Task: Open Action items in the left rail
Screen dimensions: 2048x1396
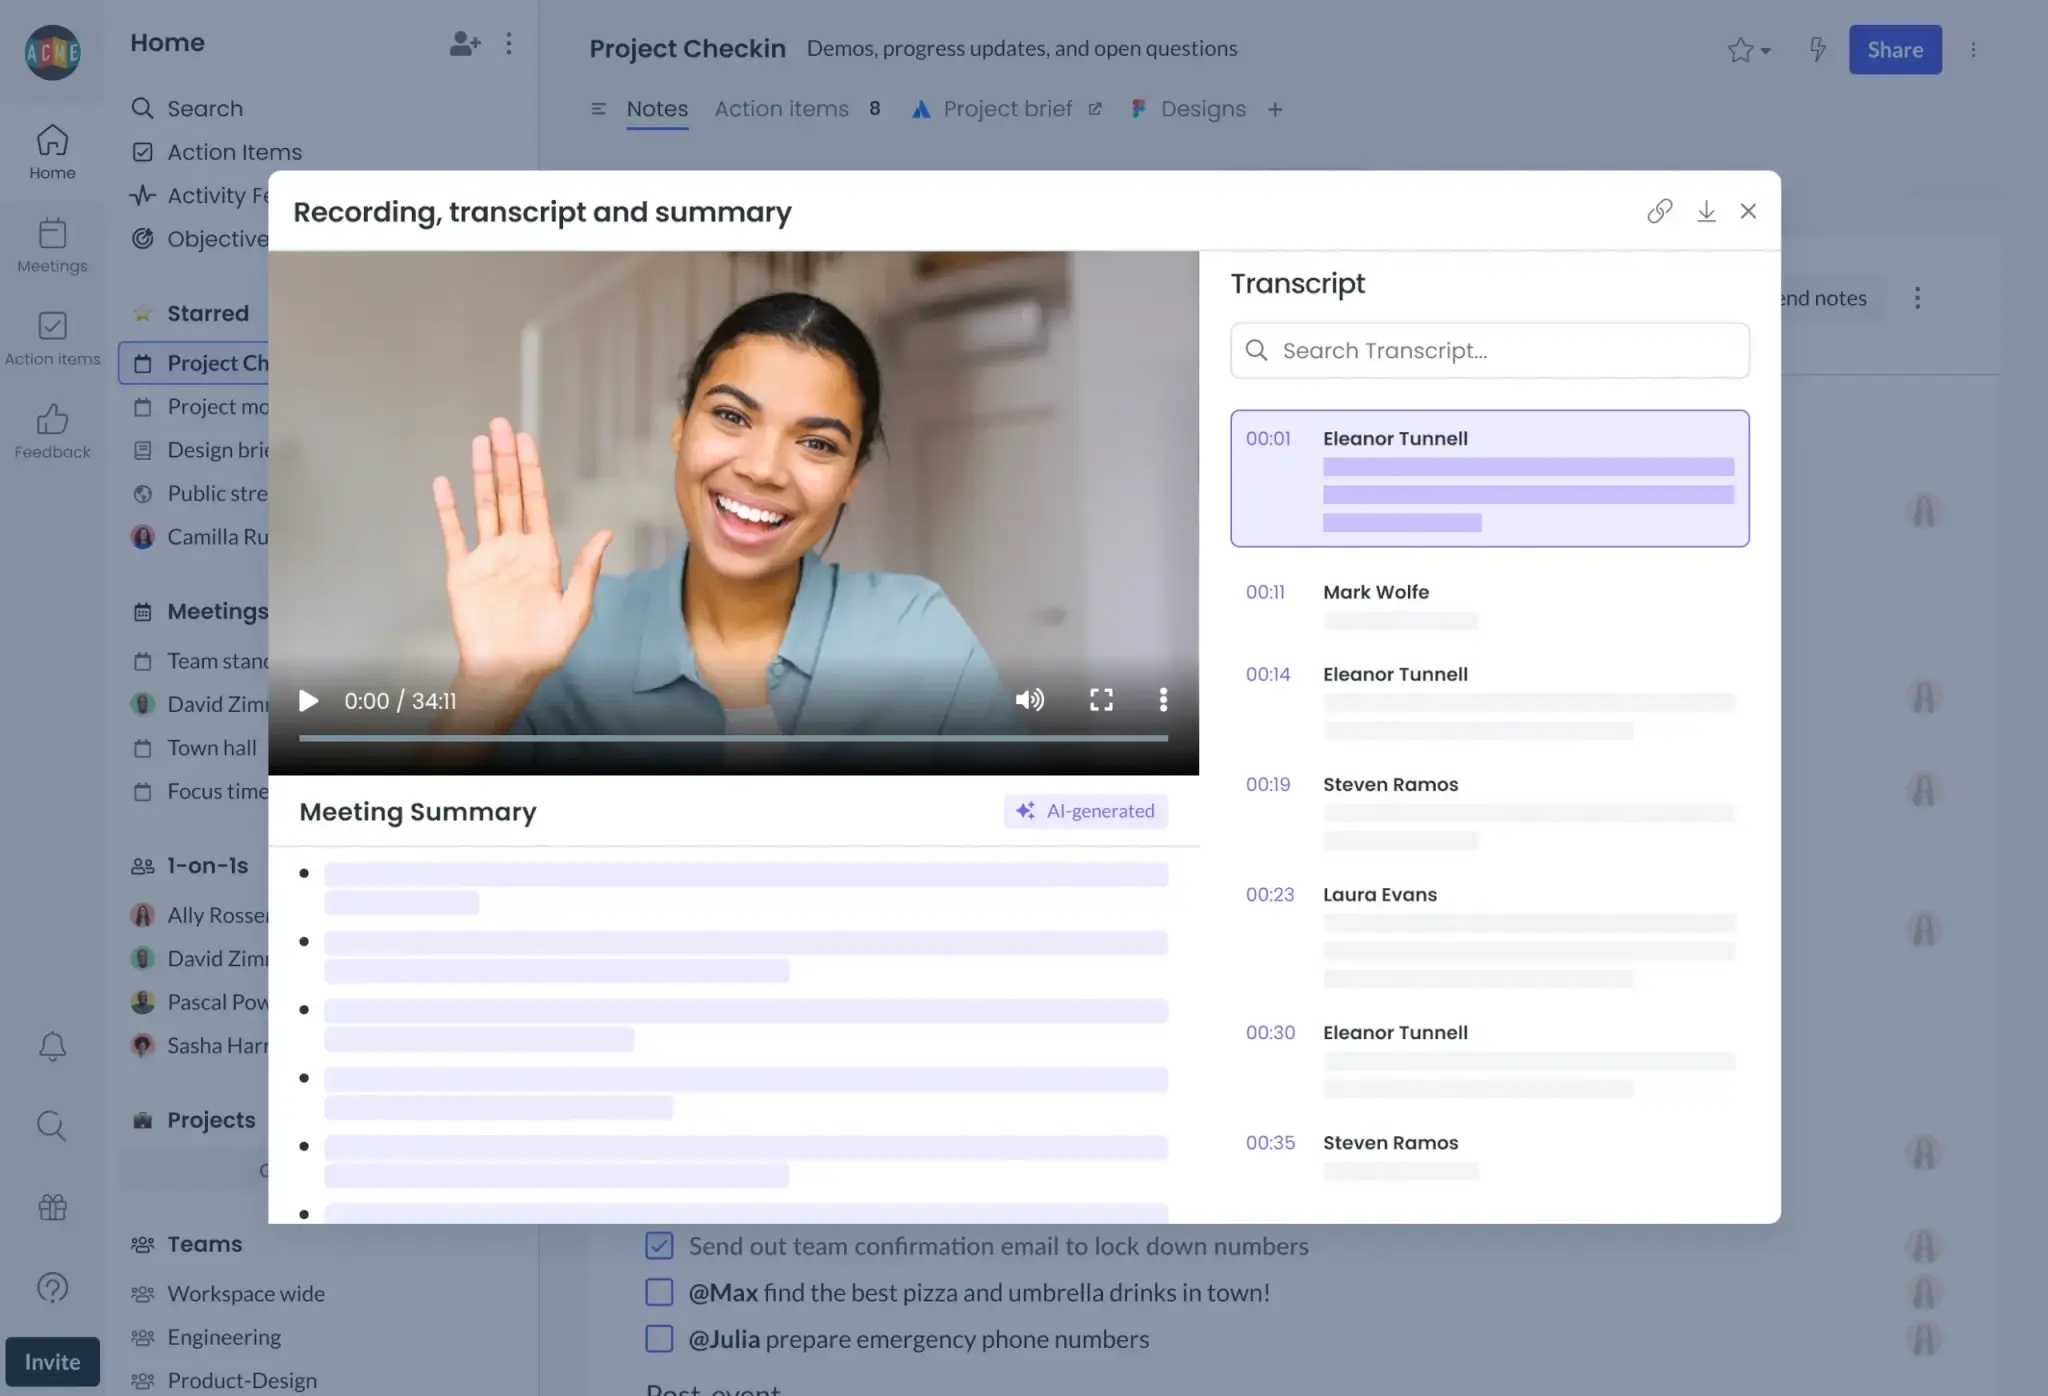Action: [52, 338]
